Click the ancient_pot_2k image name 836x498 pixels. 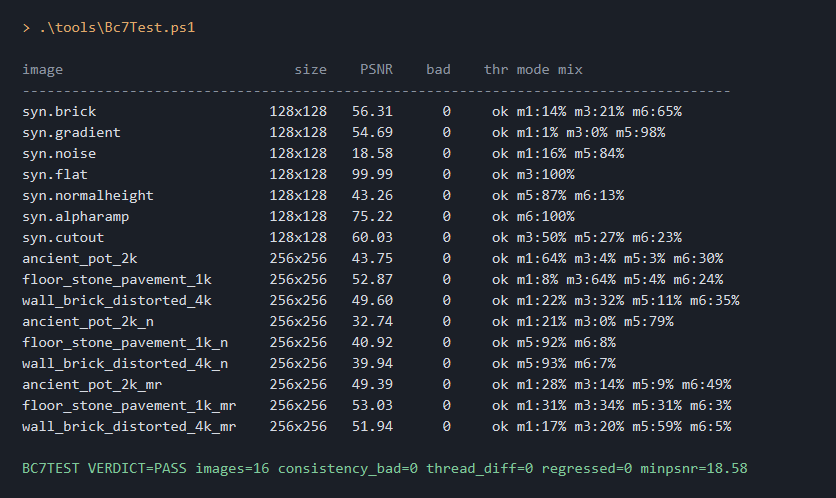coord(79,259)
